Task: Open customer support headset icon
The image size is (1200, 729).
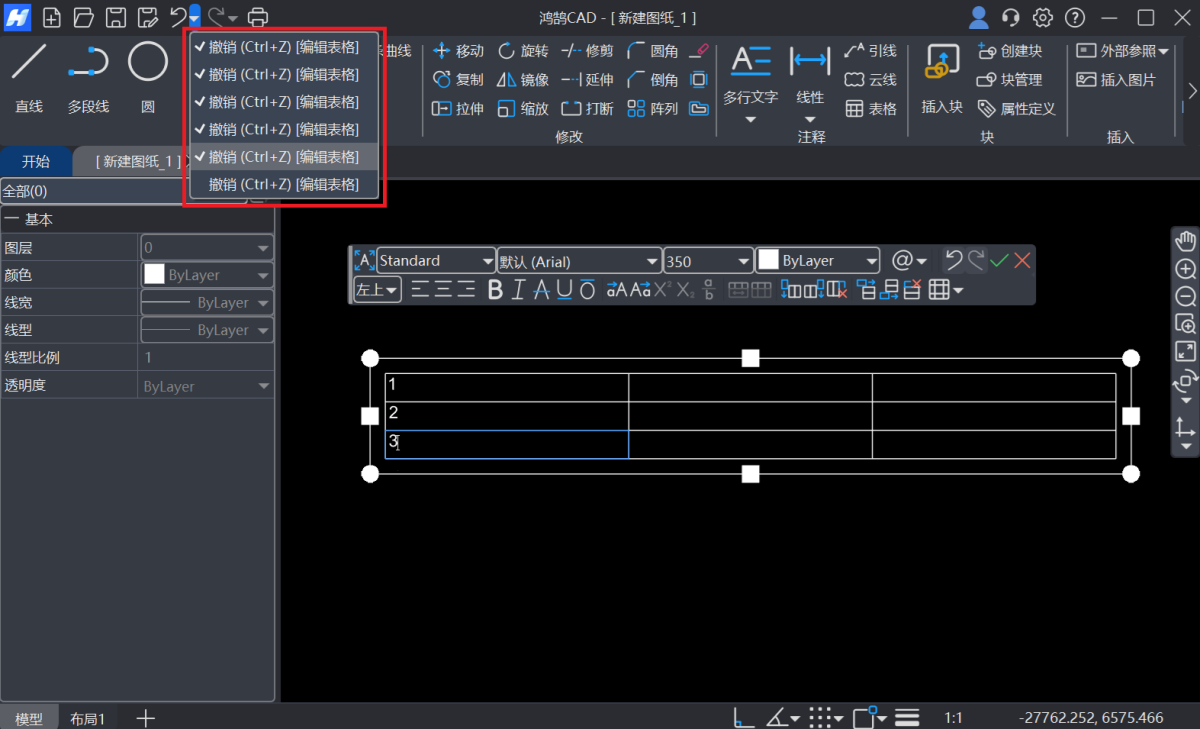Action: (1011, 17)
